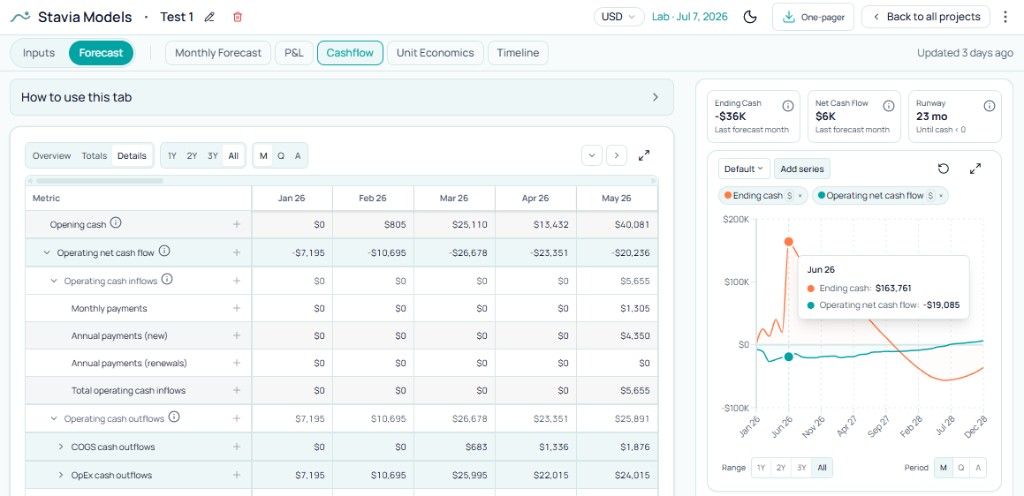Set table range to 1Y
The width and height of the screenshot is (1024, 496).
[x=172, y=156]
